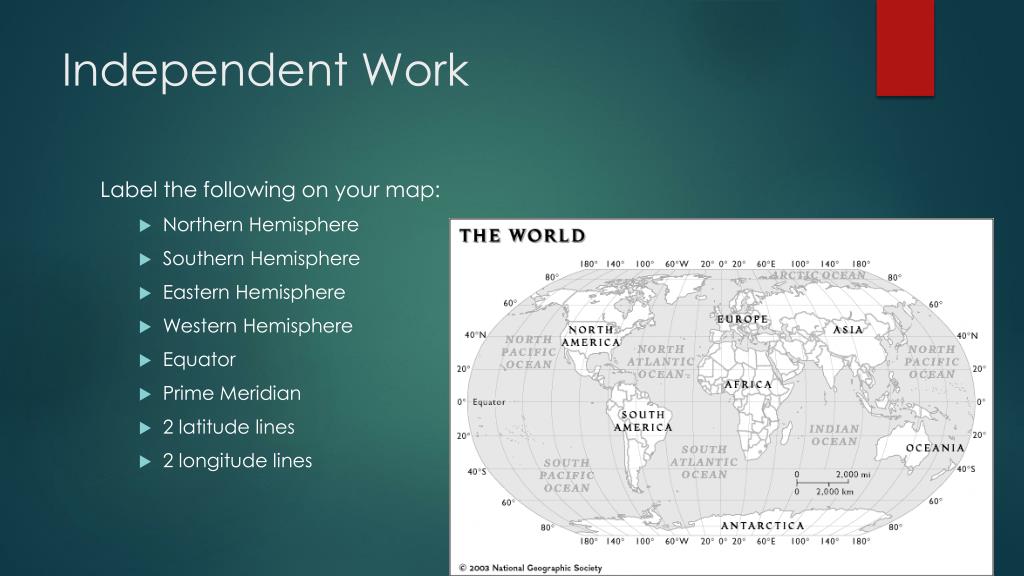Image resolution: width=1024 pixels, height=576 pixels.
Task: Click '© 2003 National Geographic Society' credit
Action: pyautogui.click(x=530, y=568)
